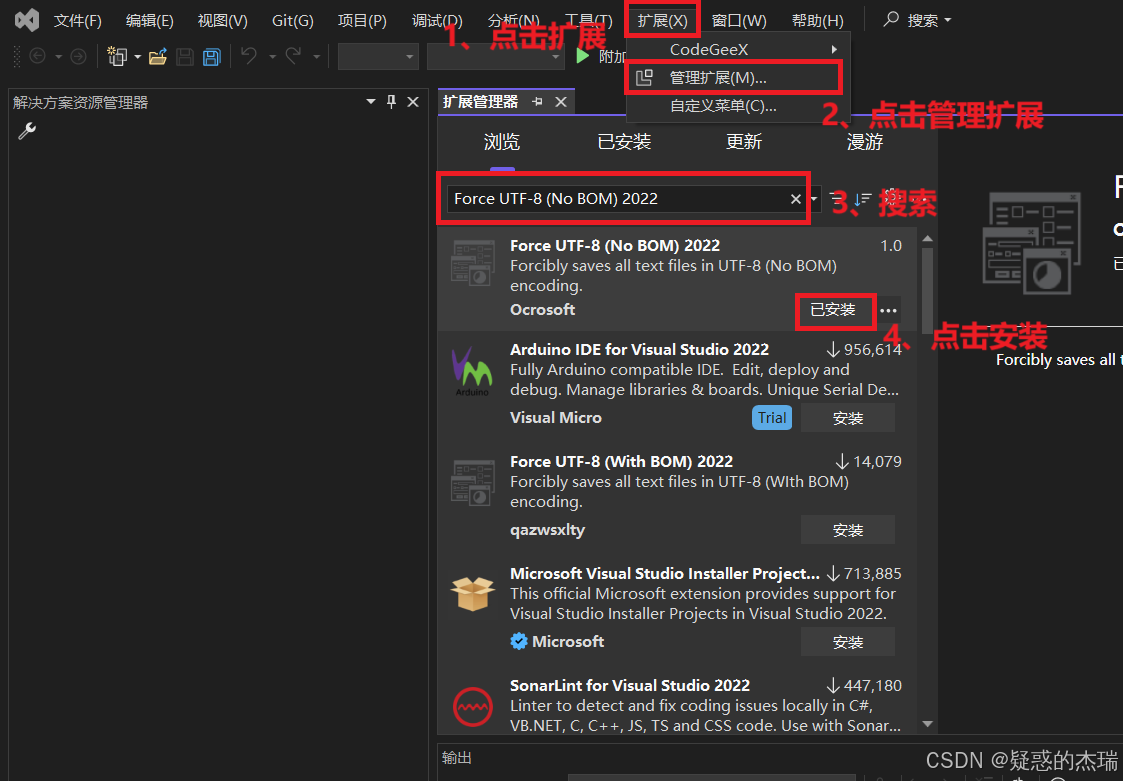This screenshot has width=1123, height=781.
Task: Click the Microsoft verified publisher badge
Action: click(519, 641)
